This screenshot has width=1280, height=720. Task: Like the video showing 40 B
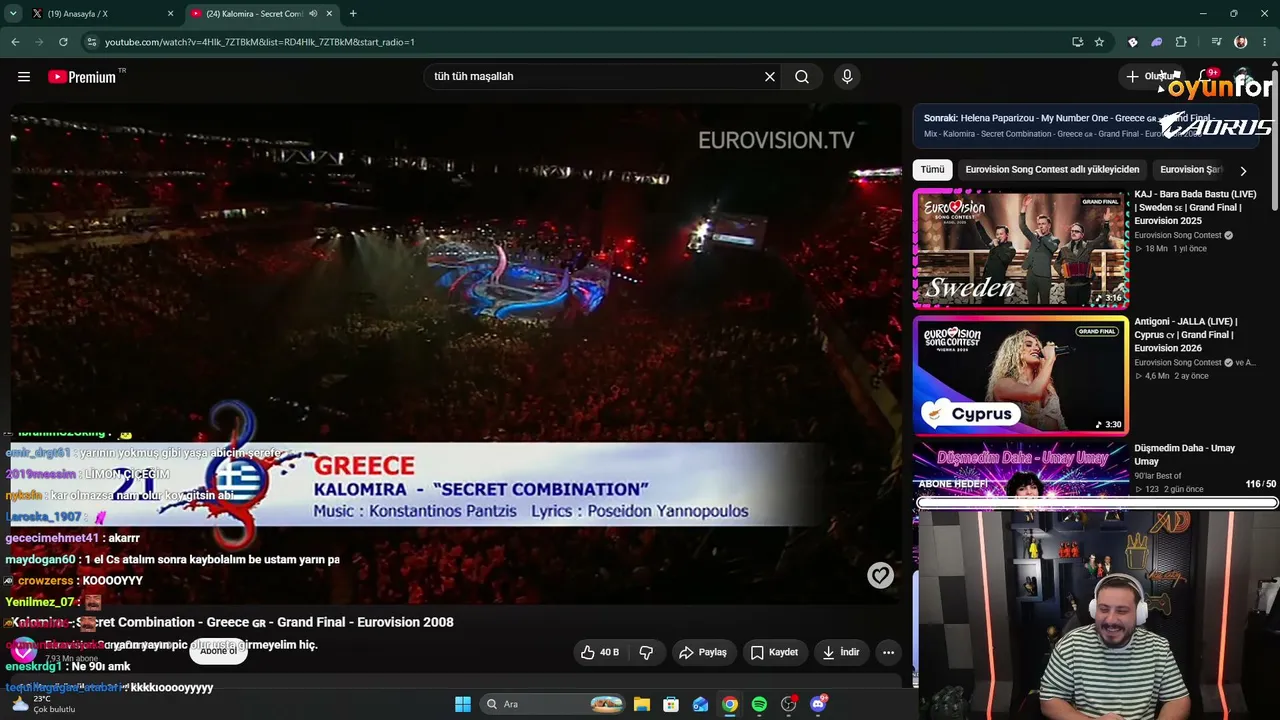(x=600, y=653)
